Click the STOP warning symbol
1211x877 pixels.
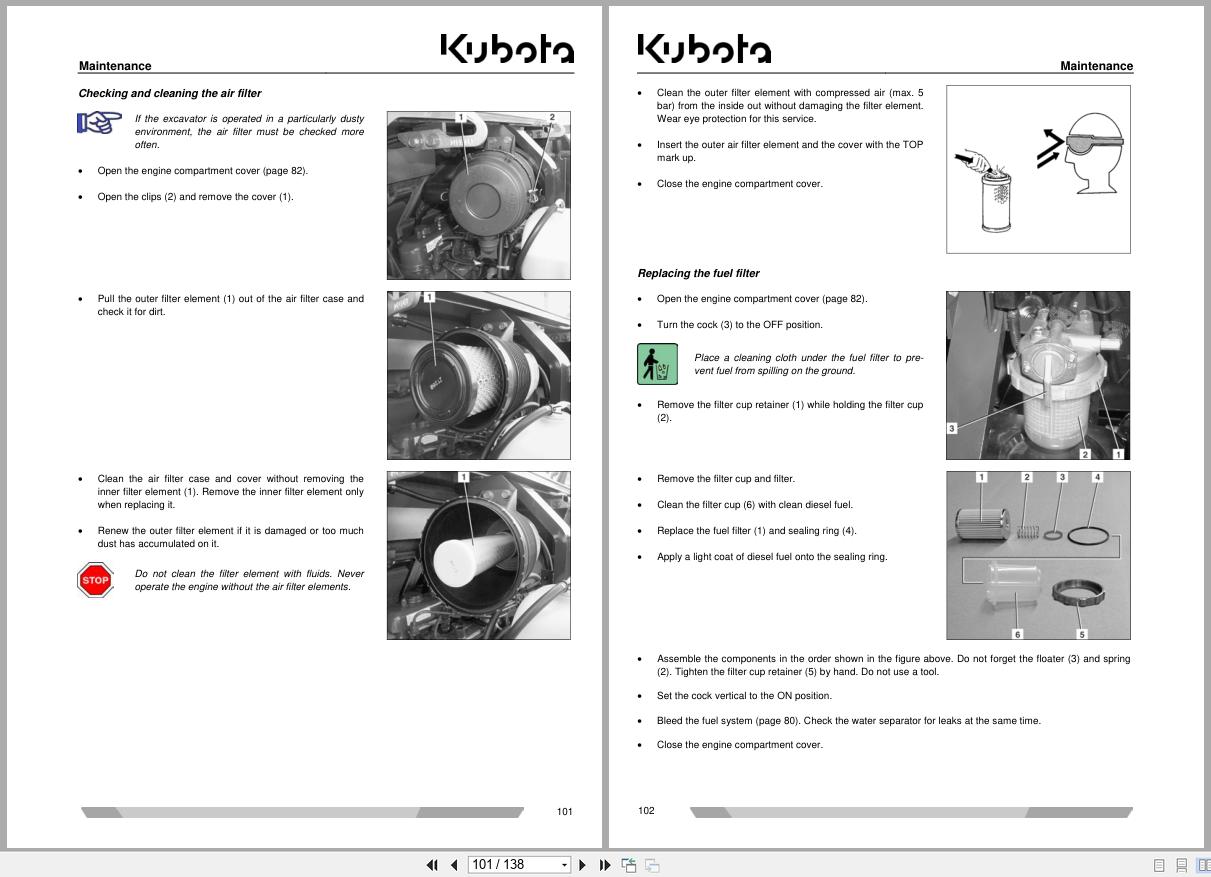[95, 580]
